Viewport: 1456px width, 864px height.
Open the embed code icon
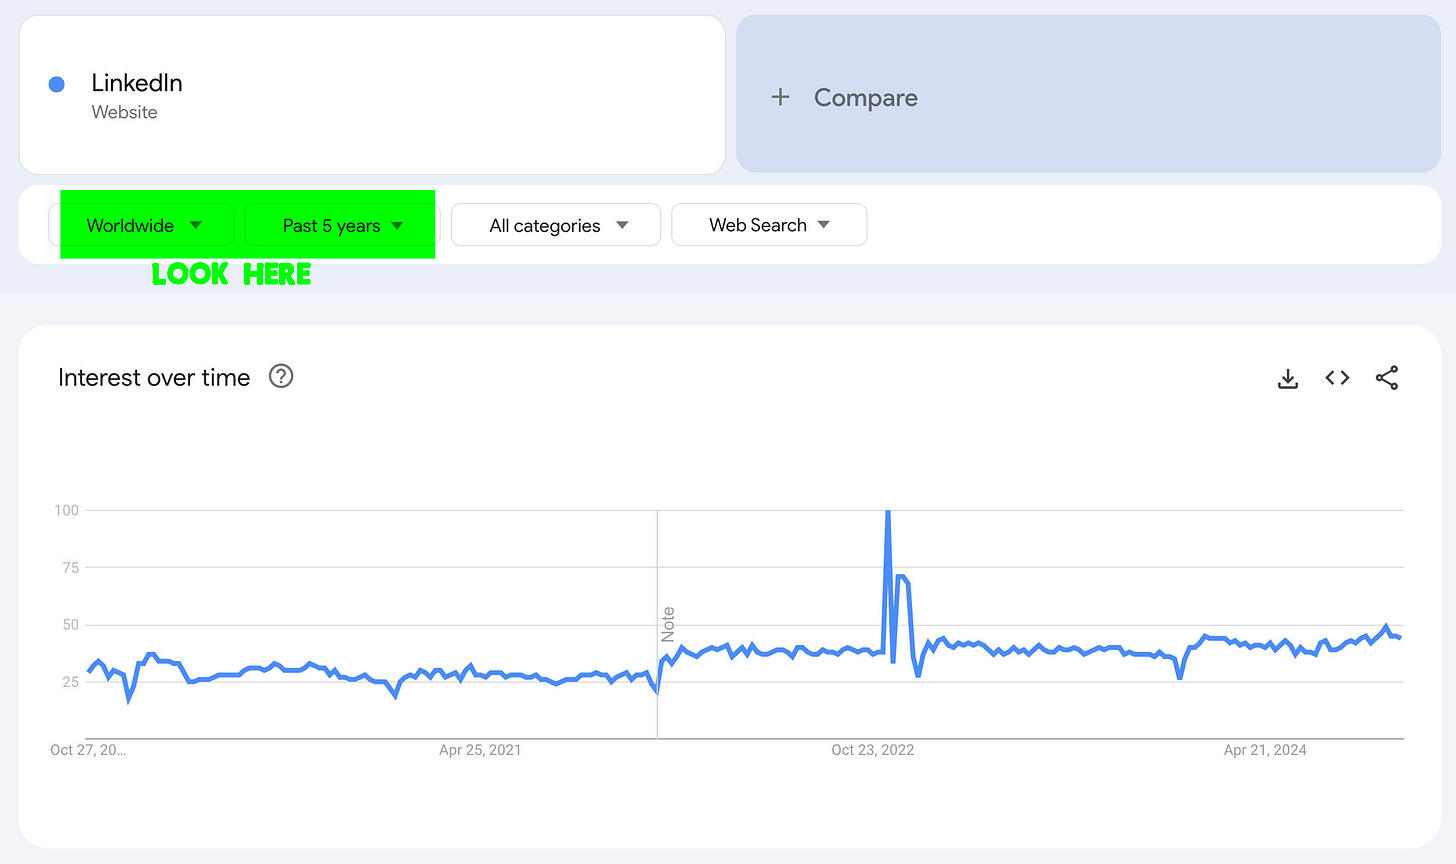click(x=1337, y=378)
